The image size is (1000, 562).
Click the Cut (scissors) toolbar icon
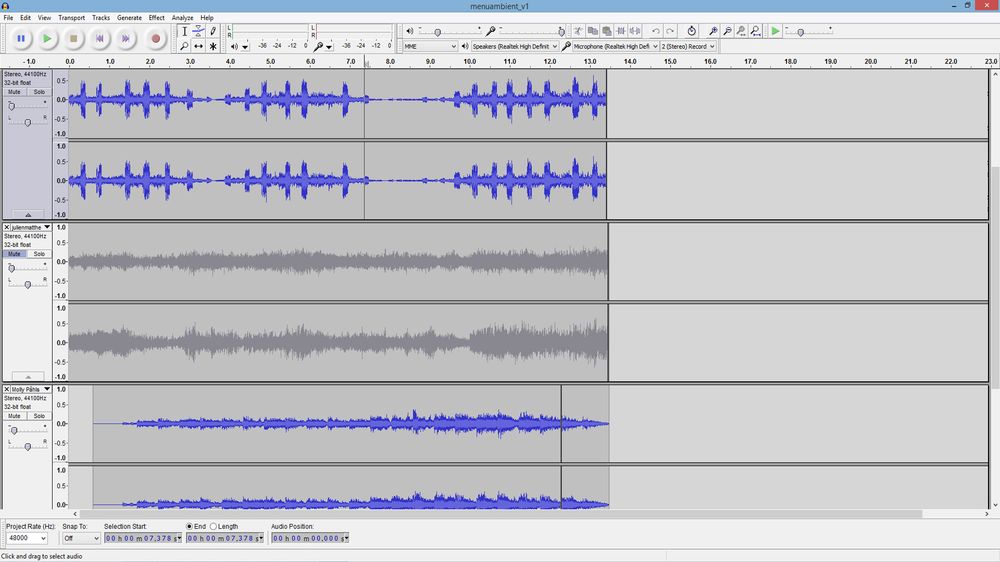pos(578,31)
